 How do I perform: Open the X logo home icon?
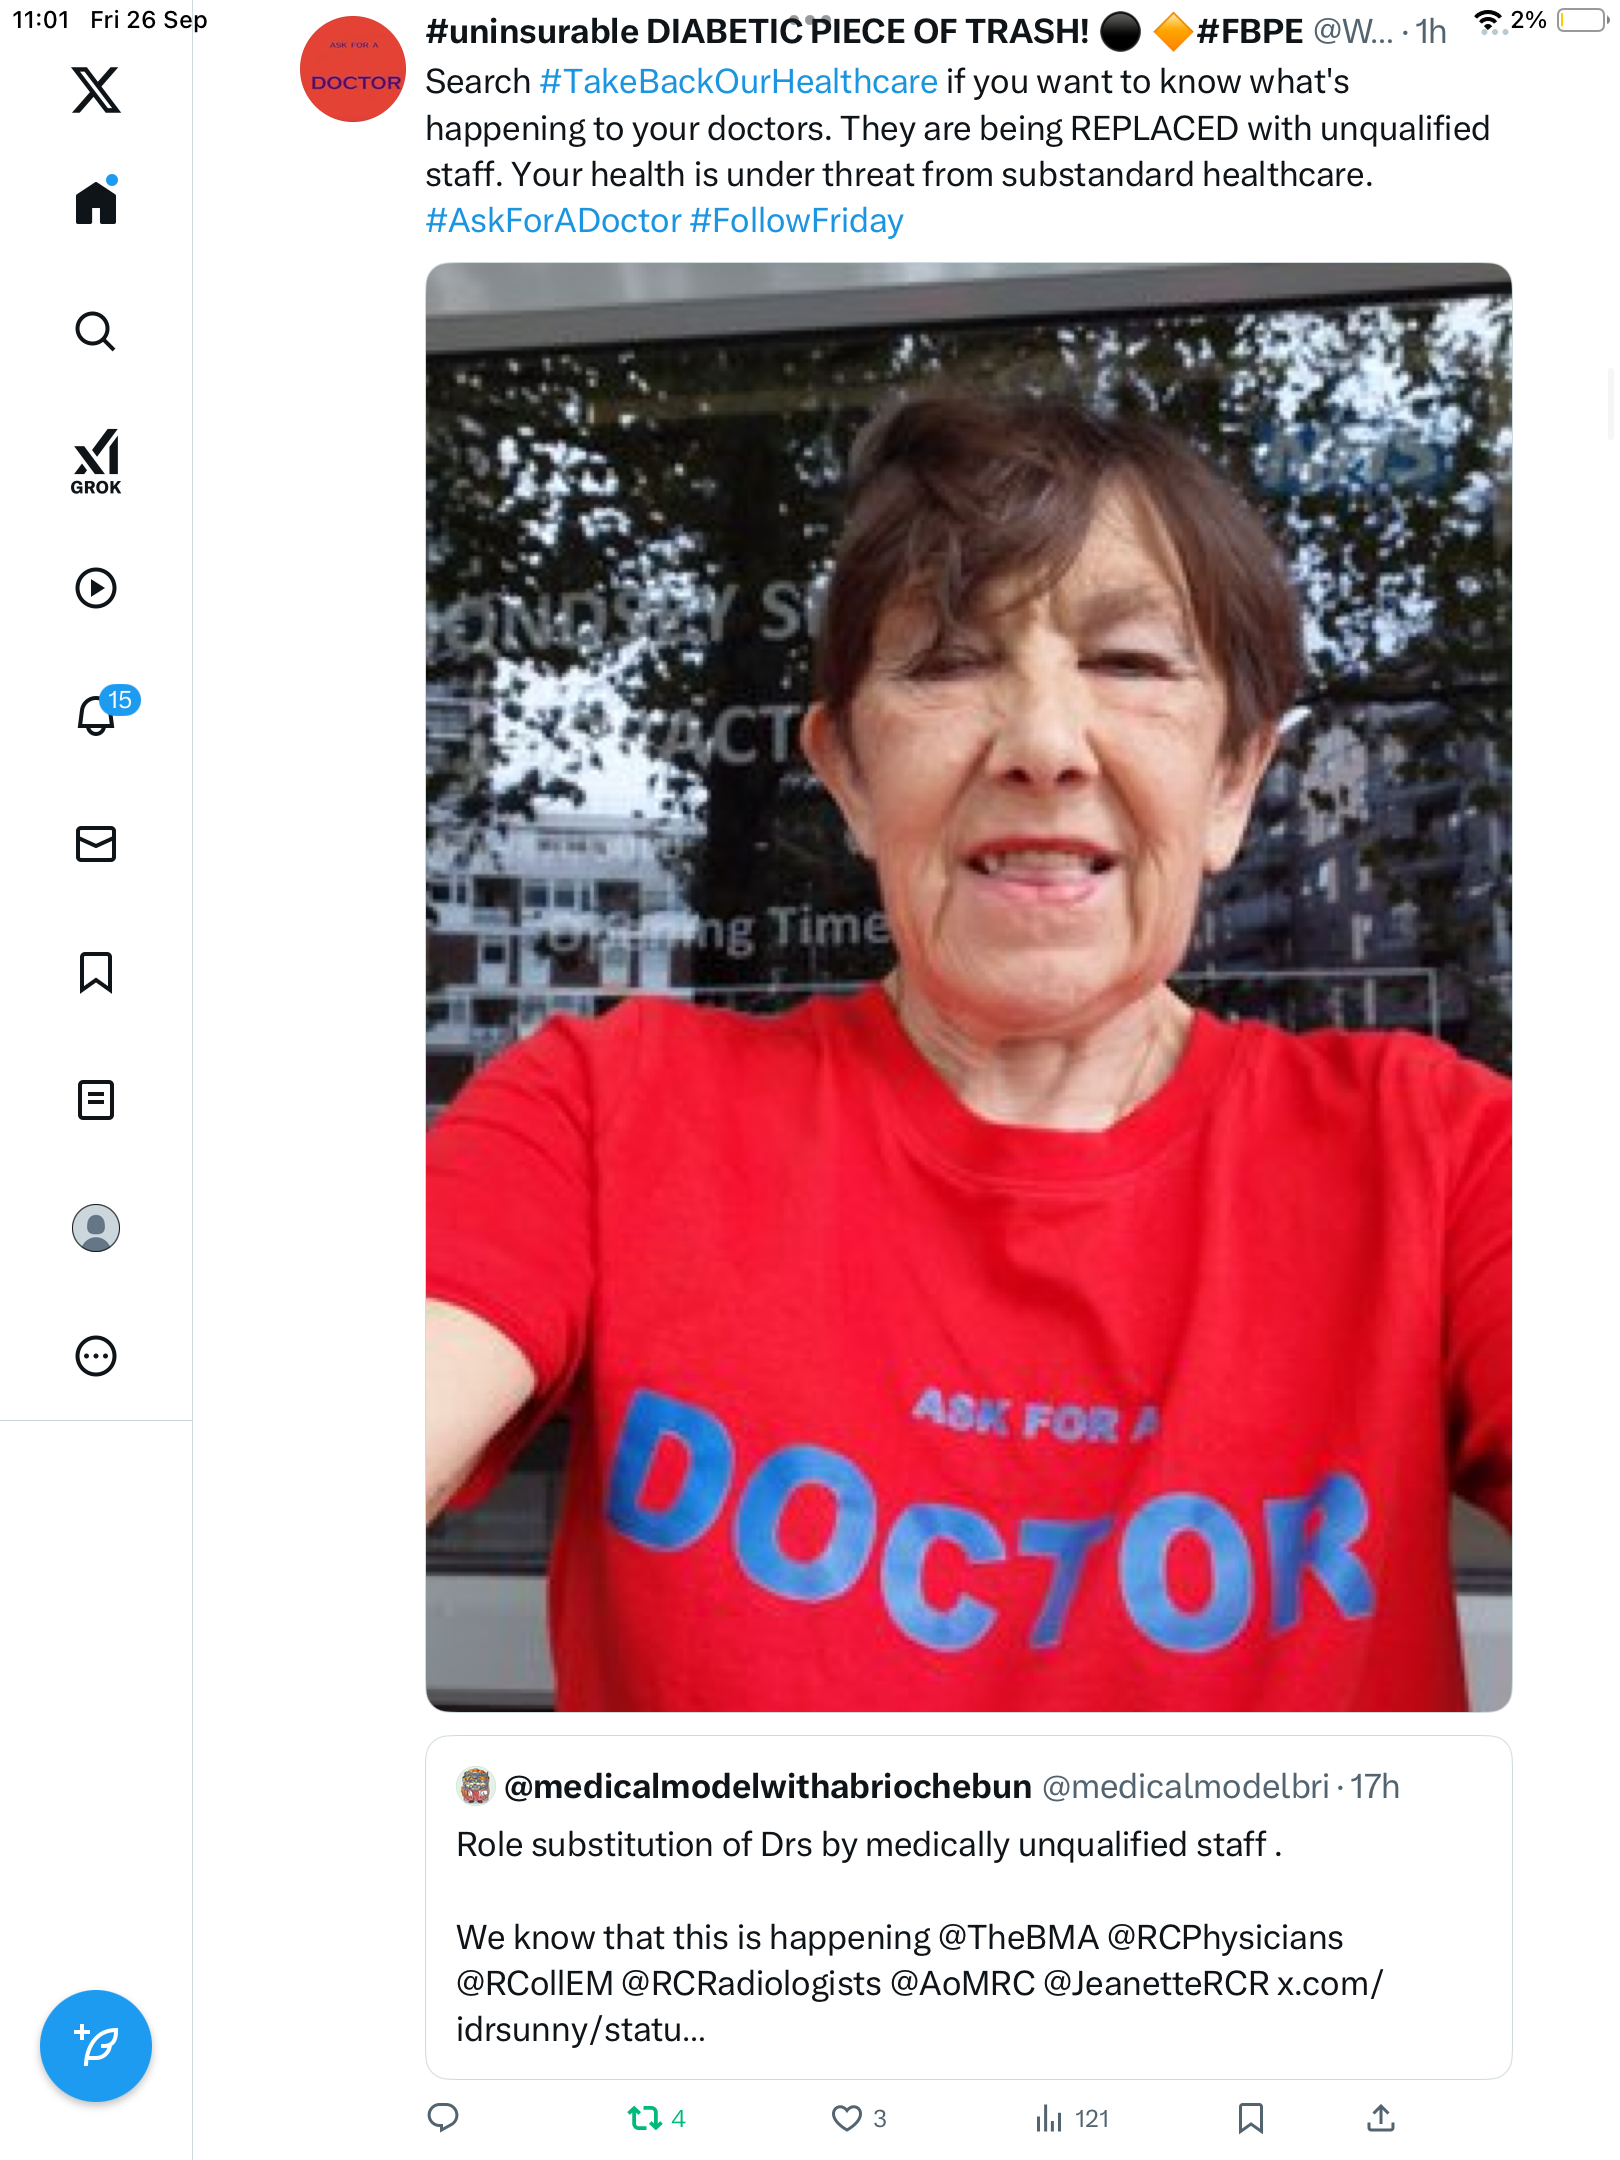(96, 90)
